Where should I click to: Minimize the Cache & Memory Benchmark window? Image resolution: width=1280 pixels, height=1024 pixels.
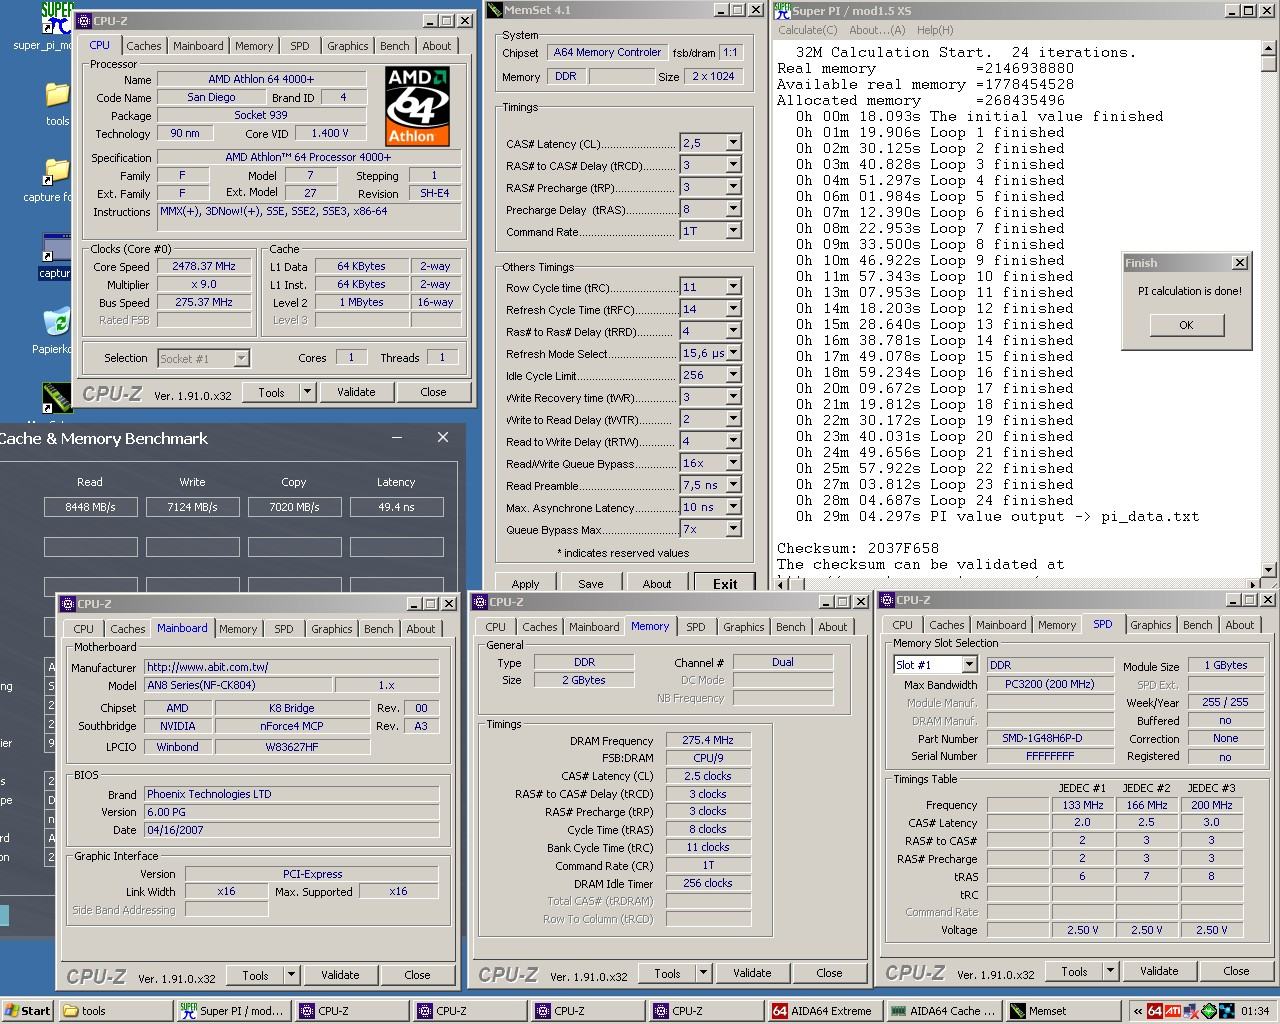click(x=397, y=437)
